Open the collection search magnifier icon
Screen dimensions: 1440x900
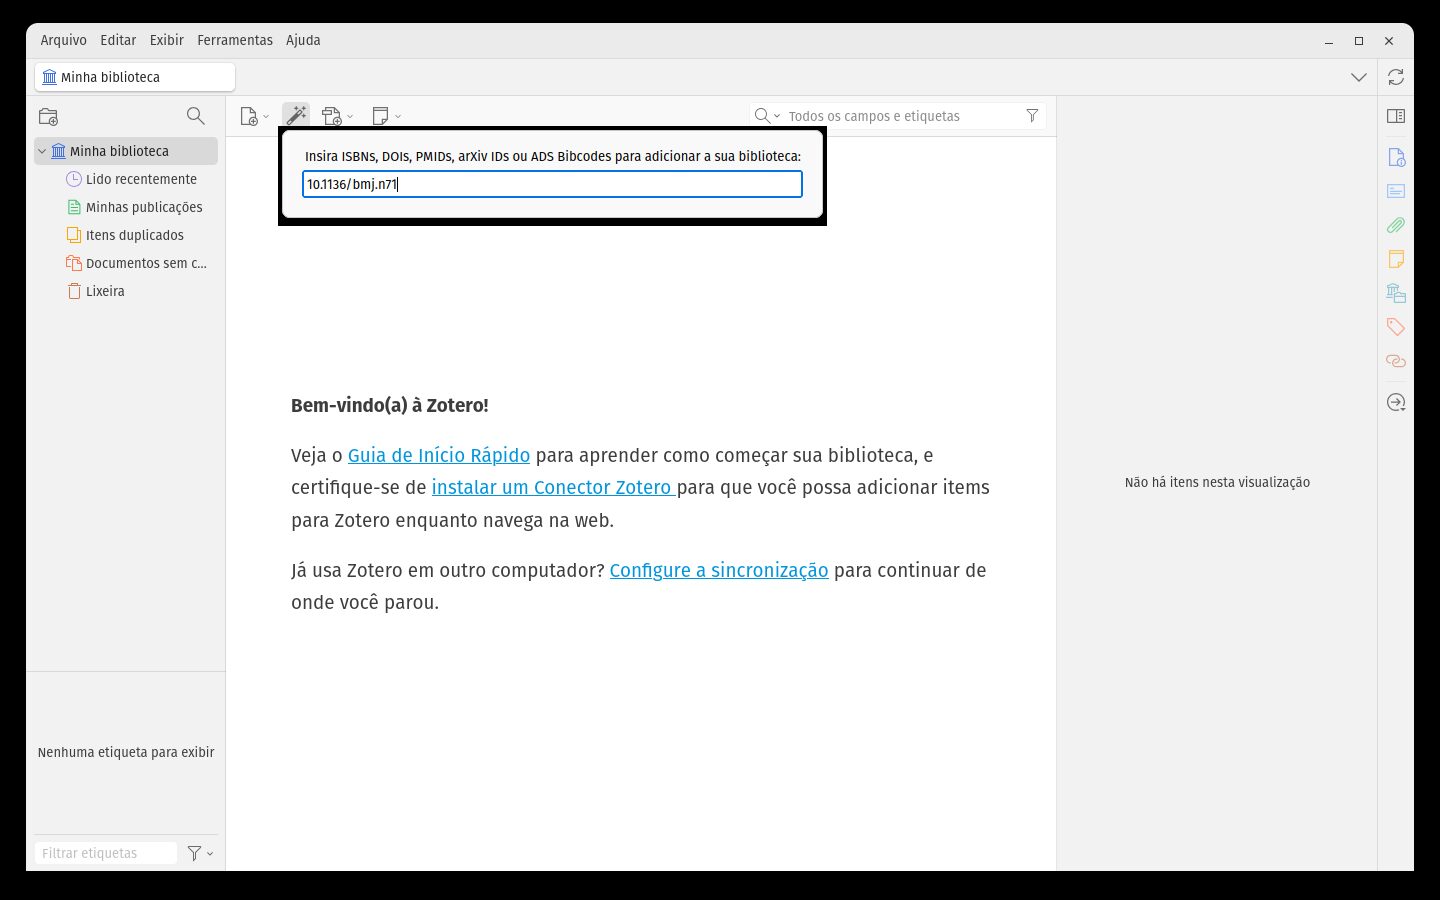pos(196,116)
